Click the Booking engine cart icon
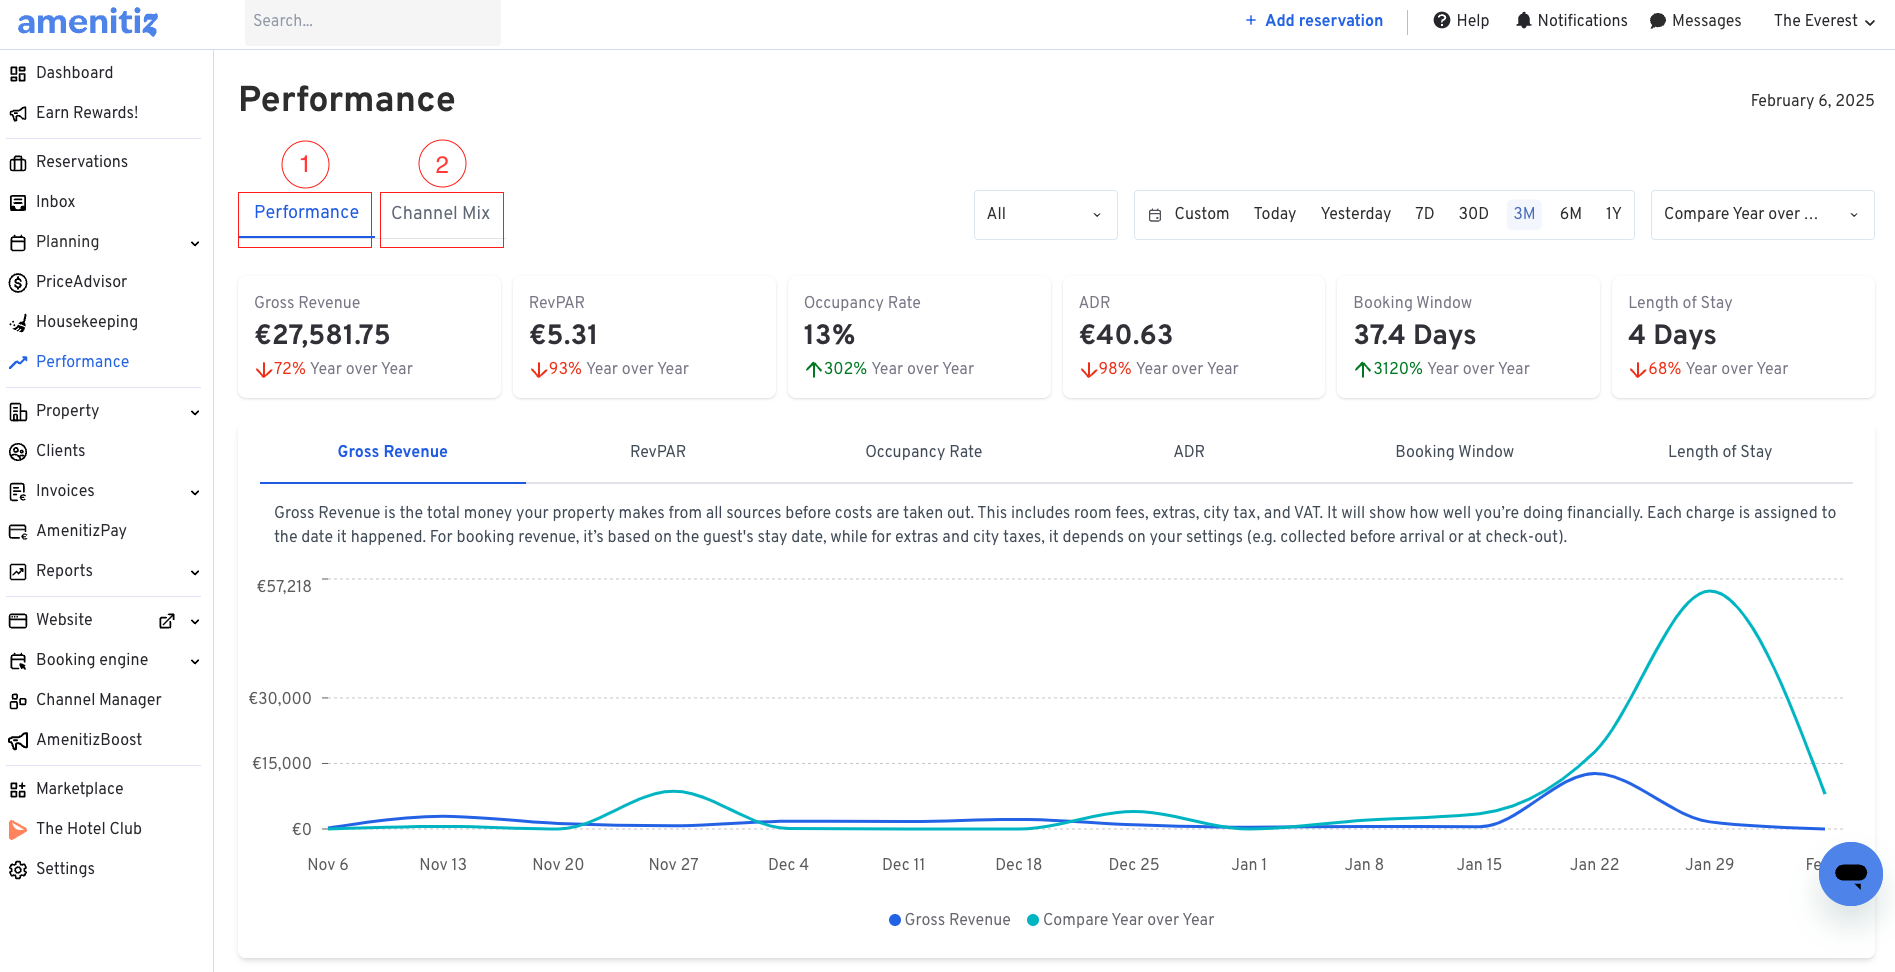Viewport: 1895px width, 972px height. tap(18, 660)
